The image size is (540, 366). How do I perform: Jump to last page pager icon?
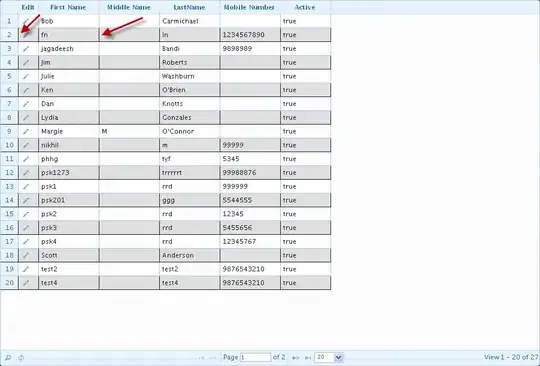point(308,358)
